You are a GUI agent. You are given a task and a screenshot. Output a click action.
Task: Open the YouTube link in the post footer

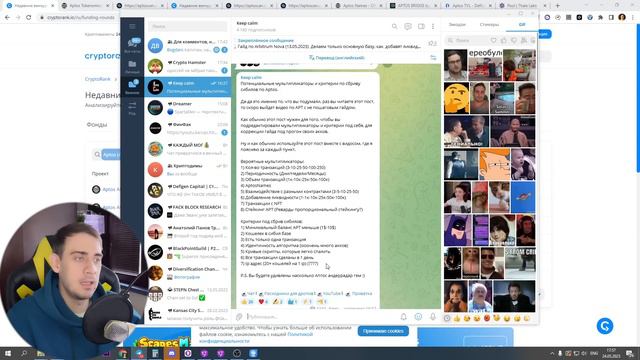[333, 293]
